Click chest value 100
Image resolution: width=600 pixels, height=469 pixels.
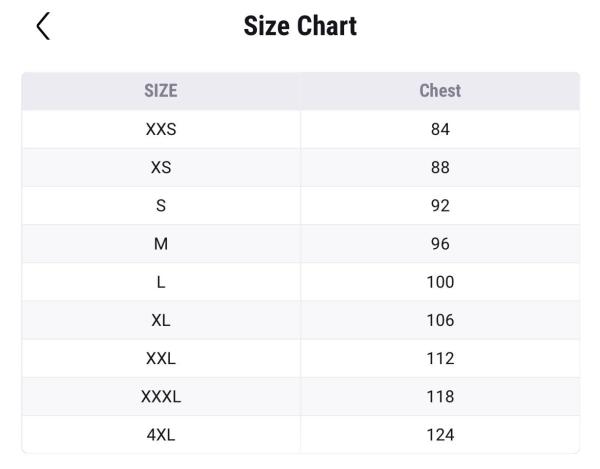pos(440,282)
